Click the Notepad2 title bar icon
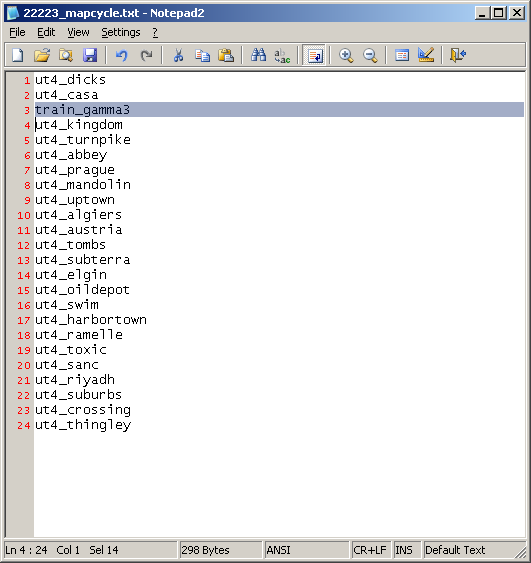The width and height of the screenshot is (531, 563). pos(13,13)
